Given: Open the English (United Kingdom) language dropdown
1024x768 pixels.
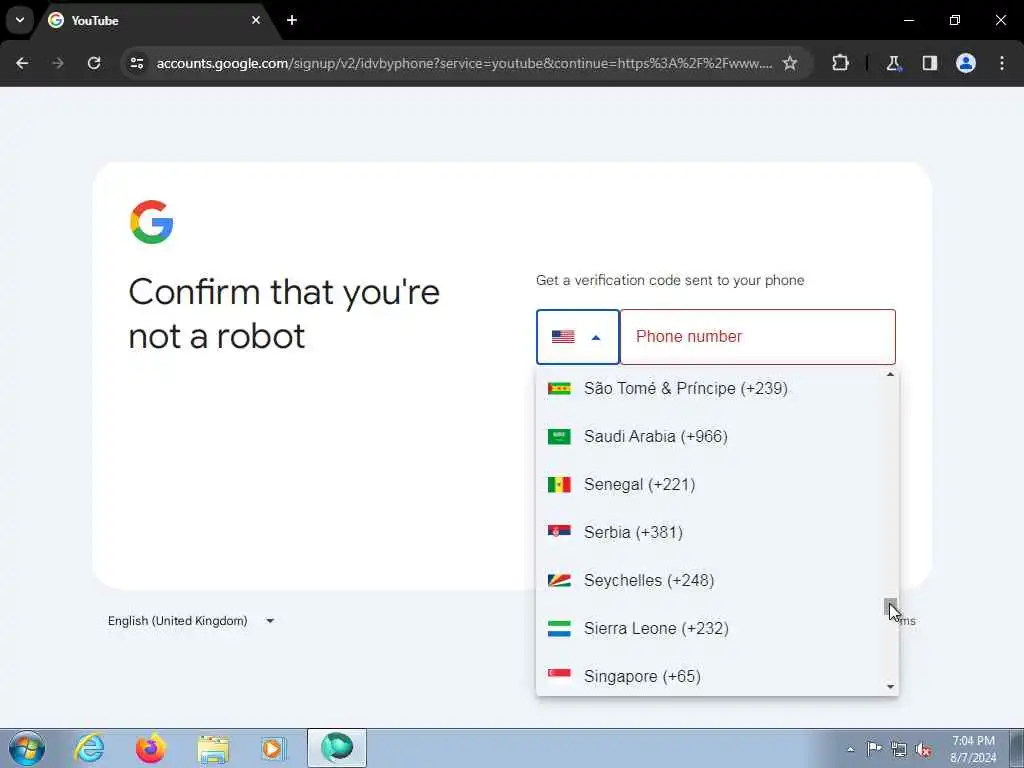Looking at the screenshot, I should 191,621.
